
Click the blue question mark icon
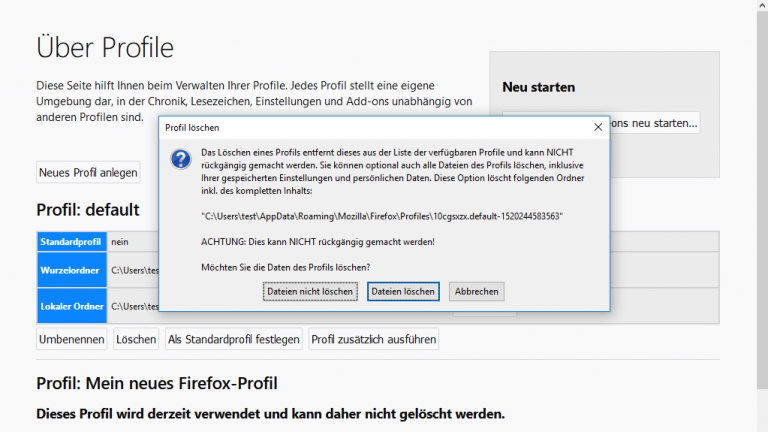coord(180,160)
